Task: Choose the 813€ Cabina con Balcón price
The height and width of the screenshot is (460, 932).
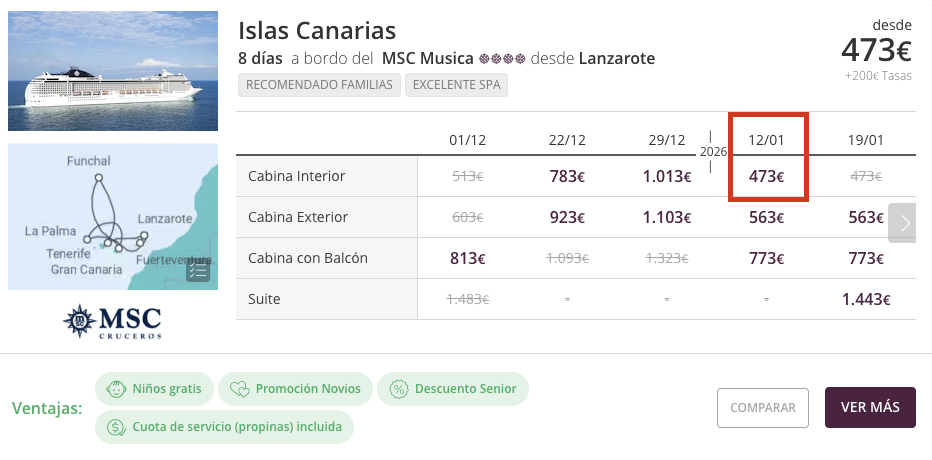Action: pyautogui.click(x=467, y=259)
